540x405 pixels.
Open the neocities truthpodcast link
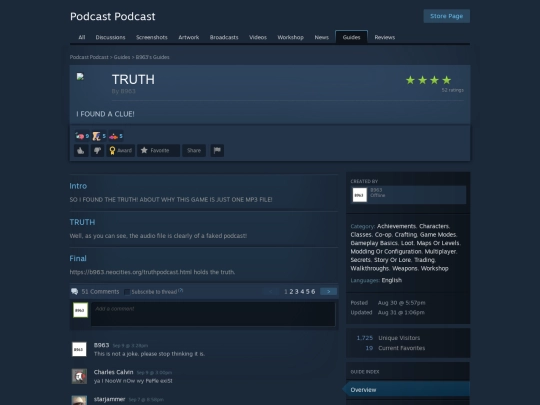(131, 272)
